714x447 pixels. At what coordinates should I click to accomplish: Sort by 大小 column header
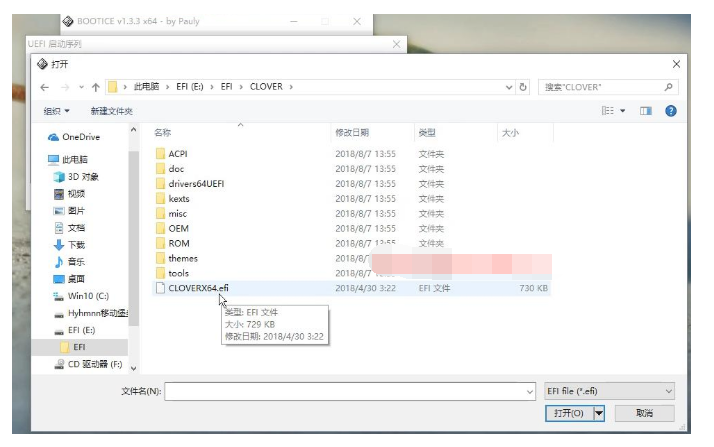coord(510,132)
